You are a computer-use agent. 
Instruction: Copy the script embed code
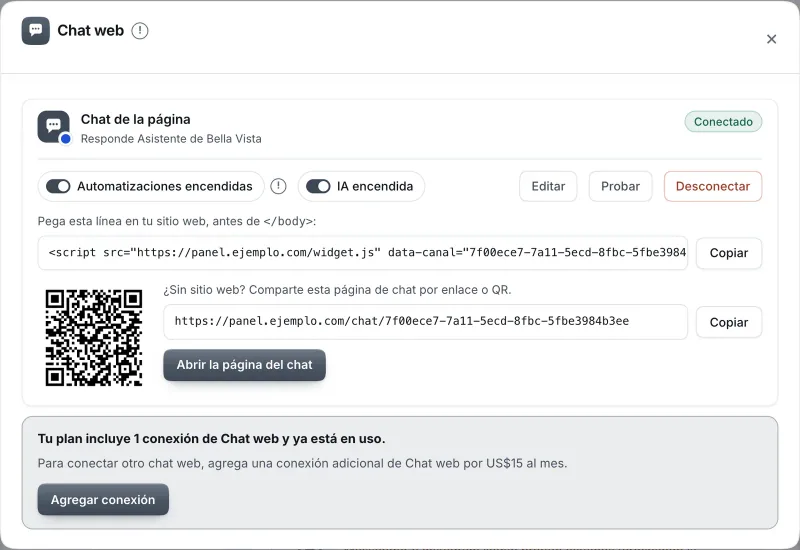[729, 253]
